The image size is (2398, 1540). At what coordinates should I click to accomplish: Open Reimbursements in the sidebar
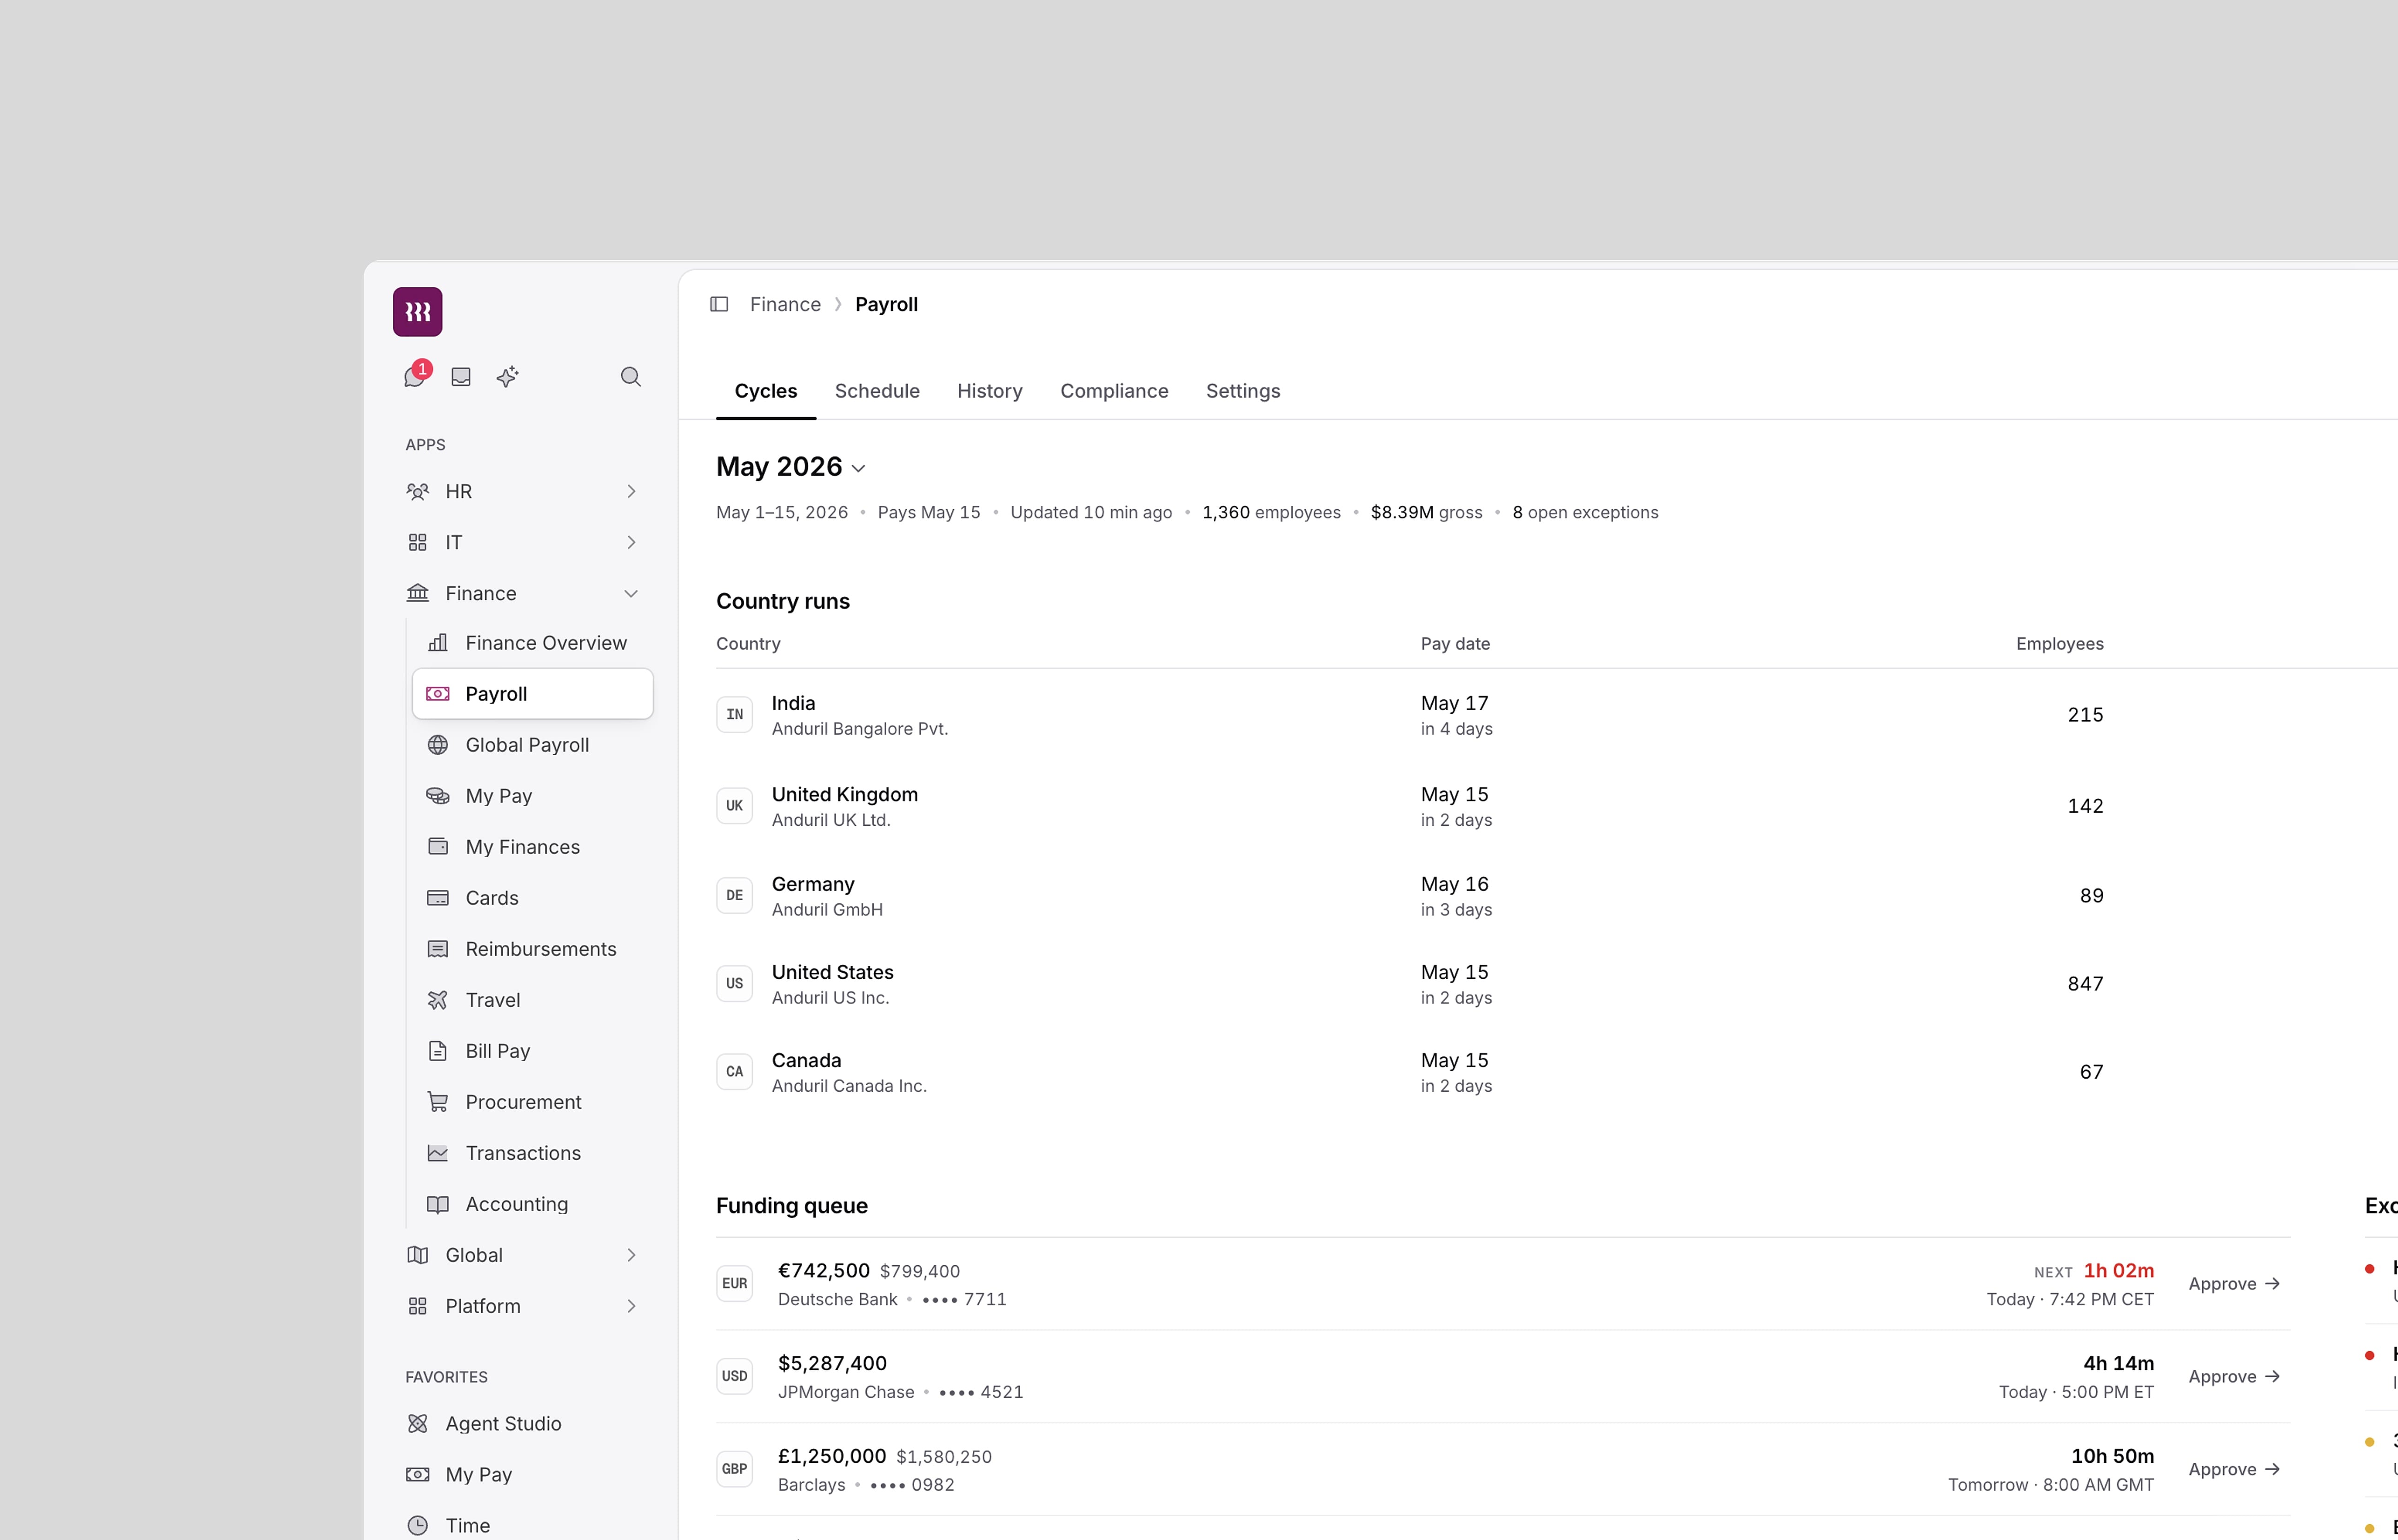coord(532,949)
